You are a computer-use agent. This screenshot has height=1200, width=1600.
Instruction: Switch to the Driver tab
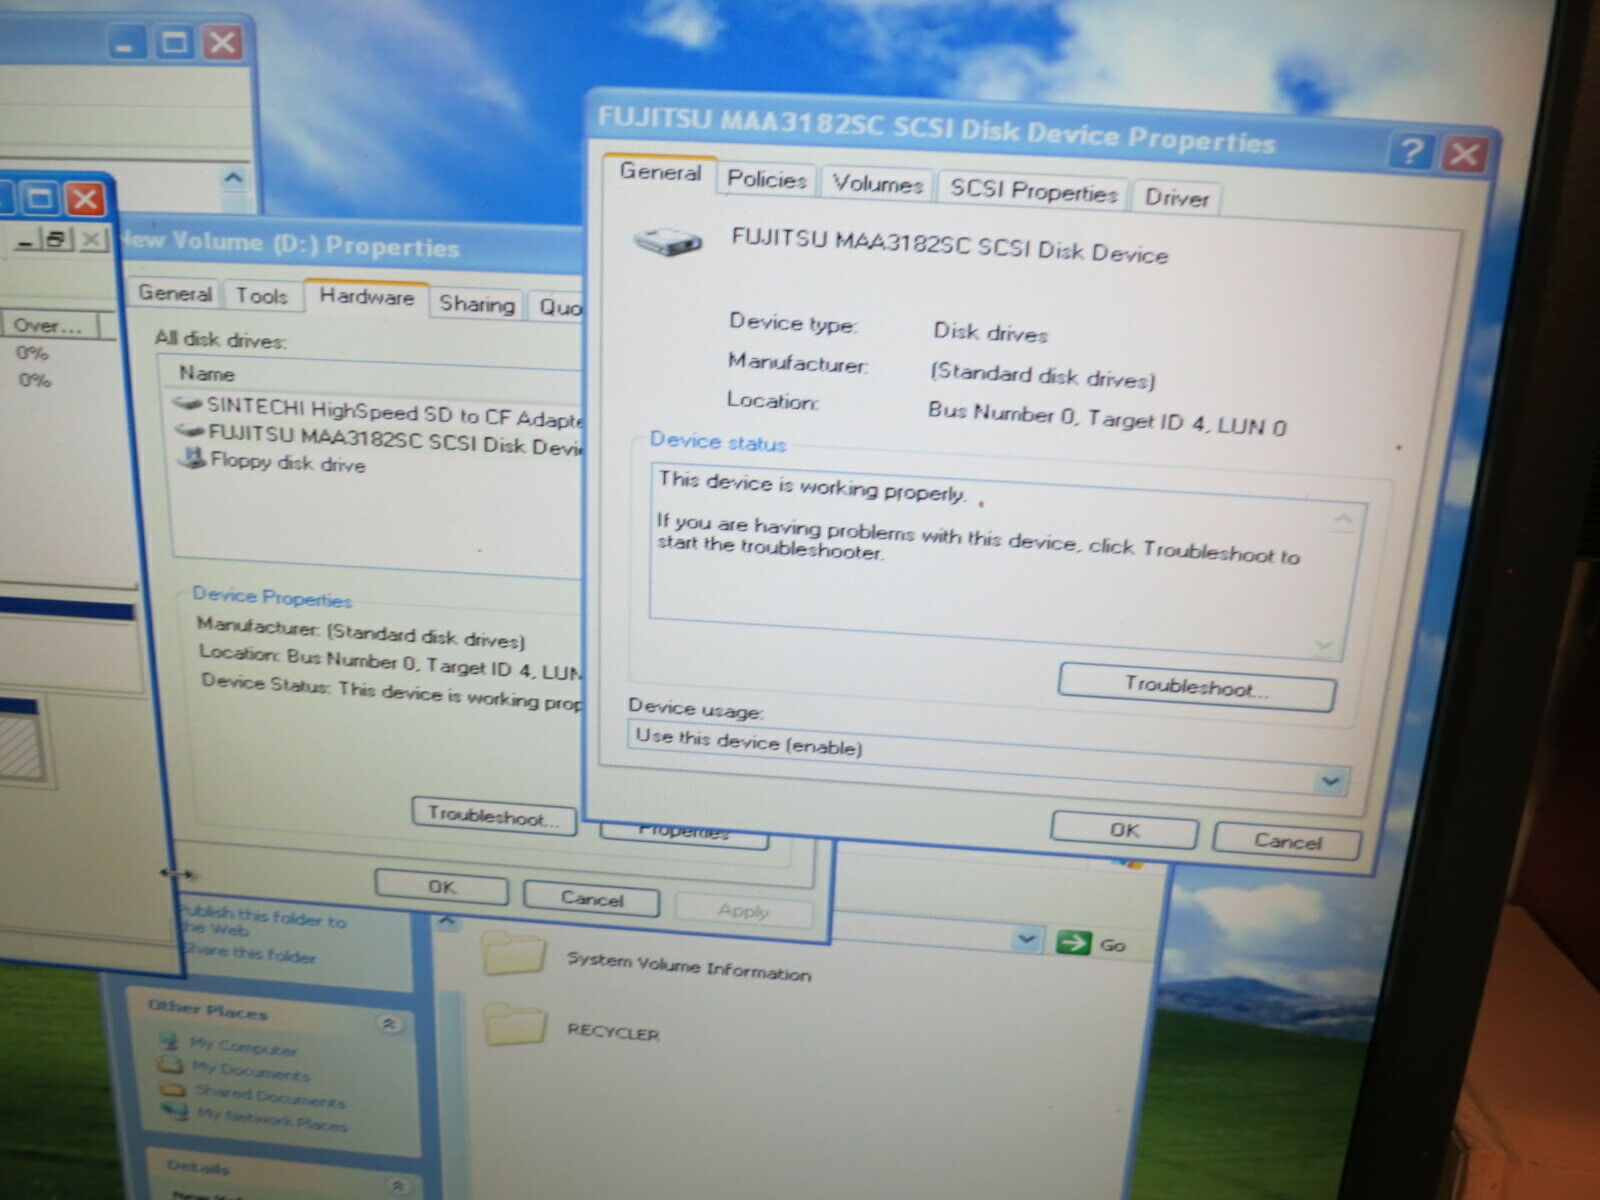coord(1177,197)
